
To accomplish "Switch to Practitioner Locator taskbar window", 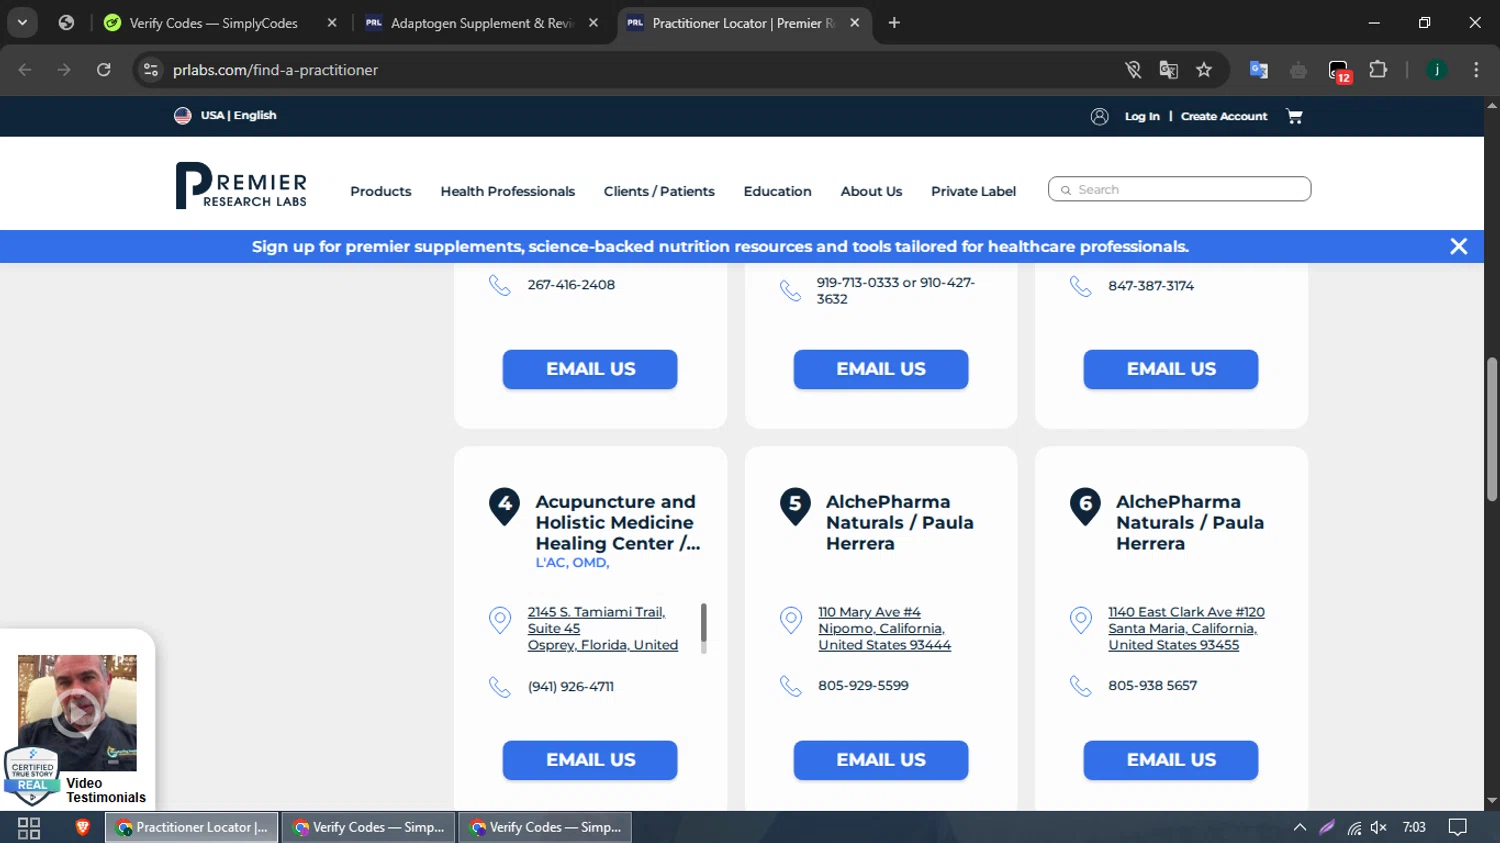I will click(192, 827).
